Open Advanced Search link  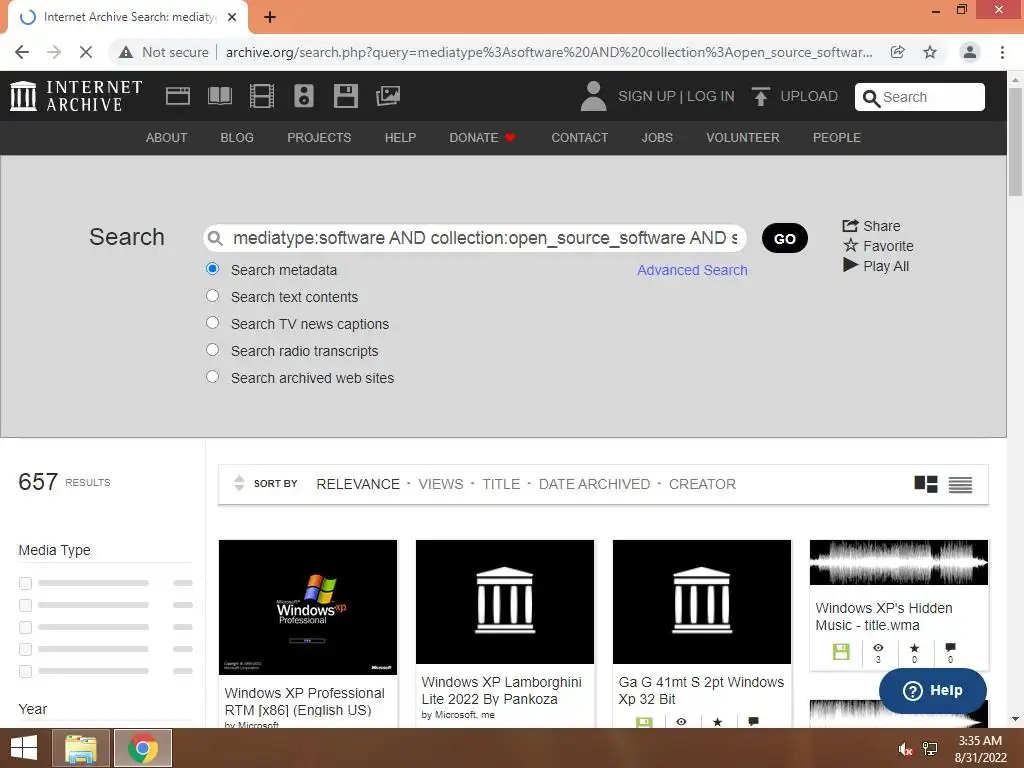(x=692, y=270)
